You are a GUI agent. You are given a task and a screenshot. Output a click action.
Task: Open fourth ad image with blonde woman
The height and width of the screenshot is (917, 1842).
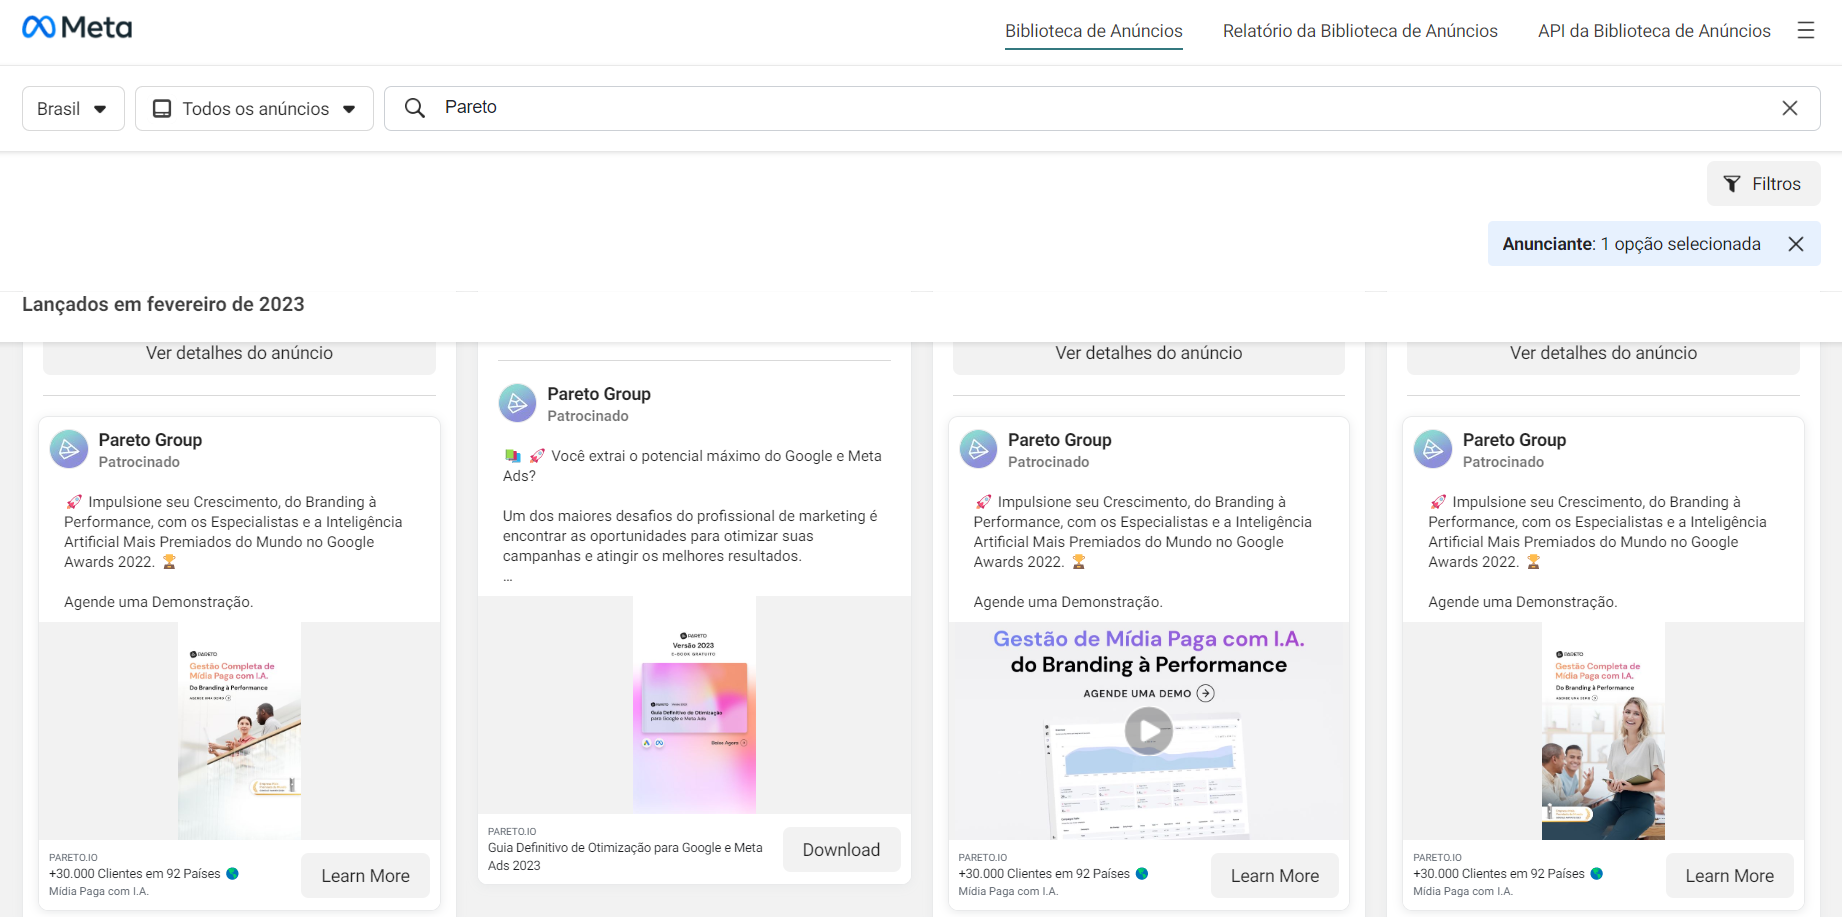point(1603,731)
